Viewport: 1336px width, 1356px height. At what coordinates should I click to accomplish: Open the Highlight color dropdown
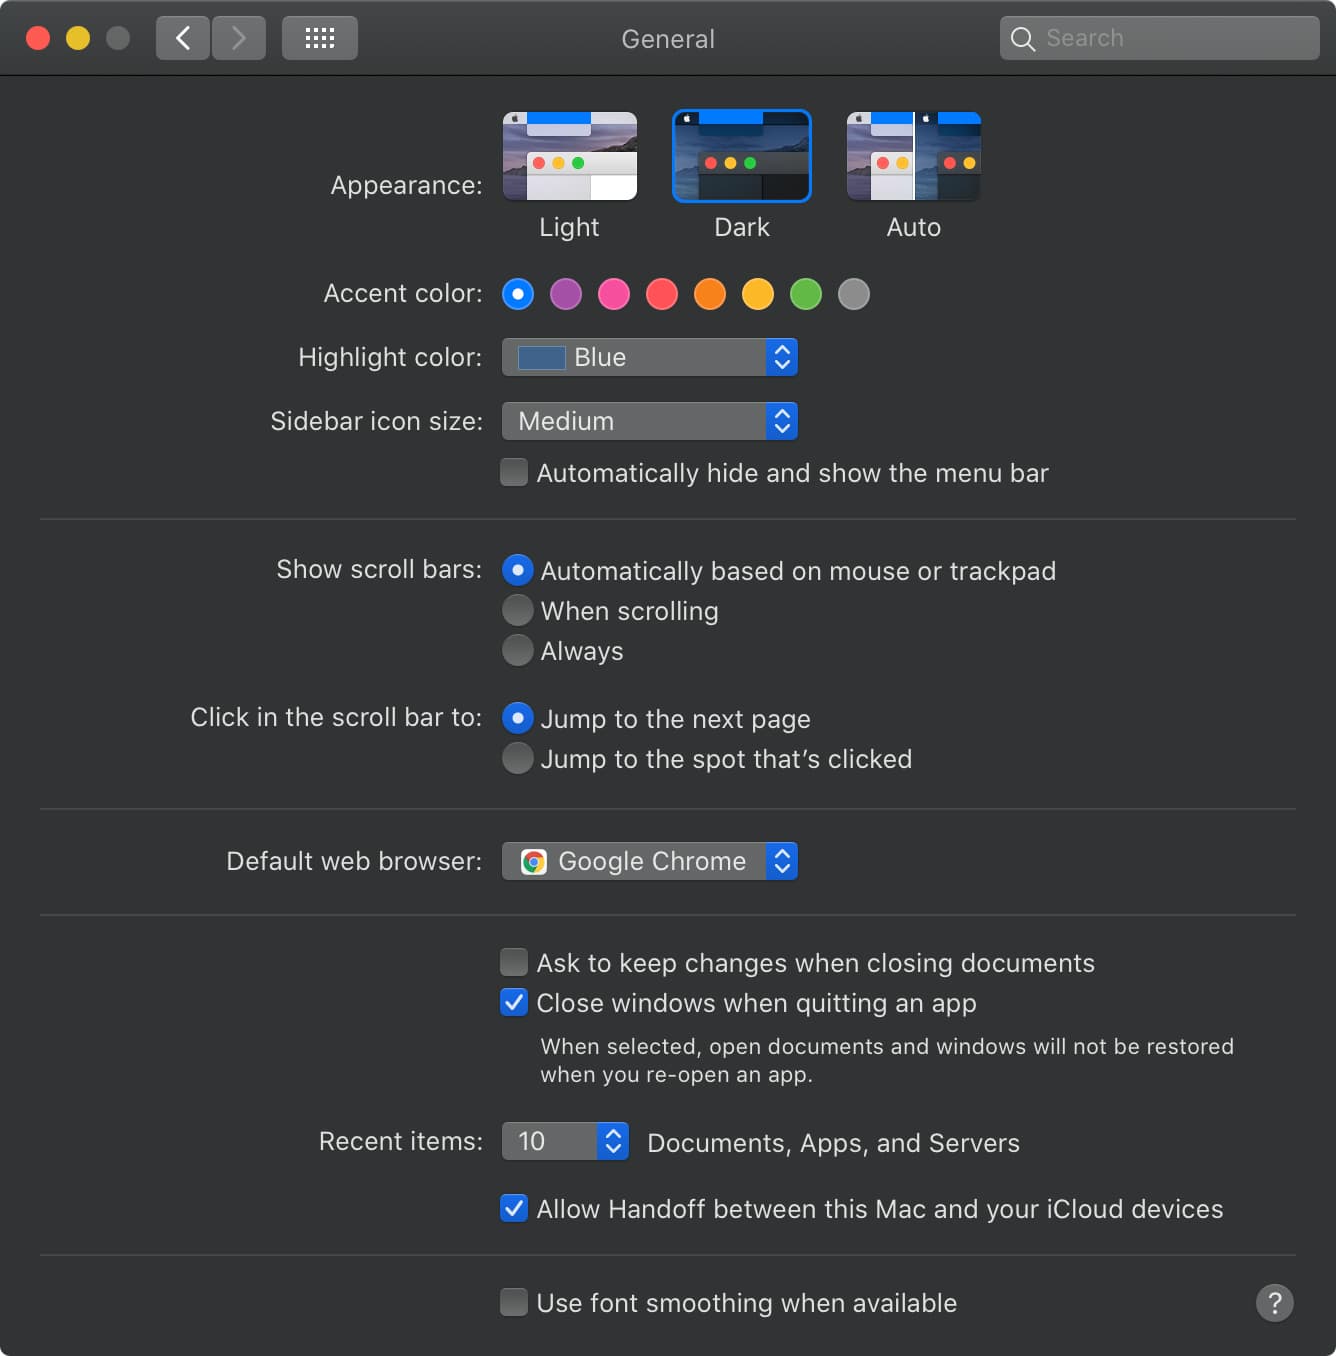[649, 357]
